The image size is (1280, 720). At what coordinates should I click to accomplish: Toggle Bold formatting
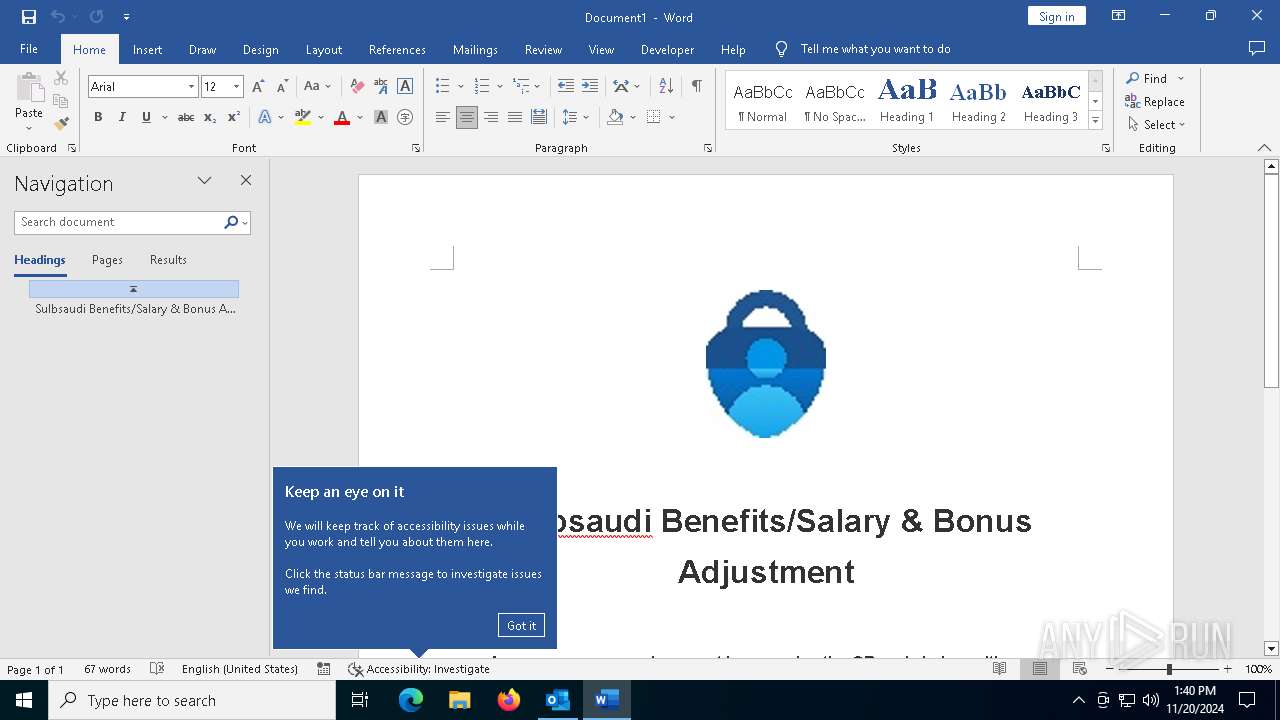click(x=98, y=117)
